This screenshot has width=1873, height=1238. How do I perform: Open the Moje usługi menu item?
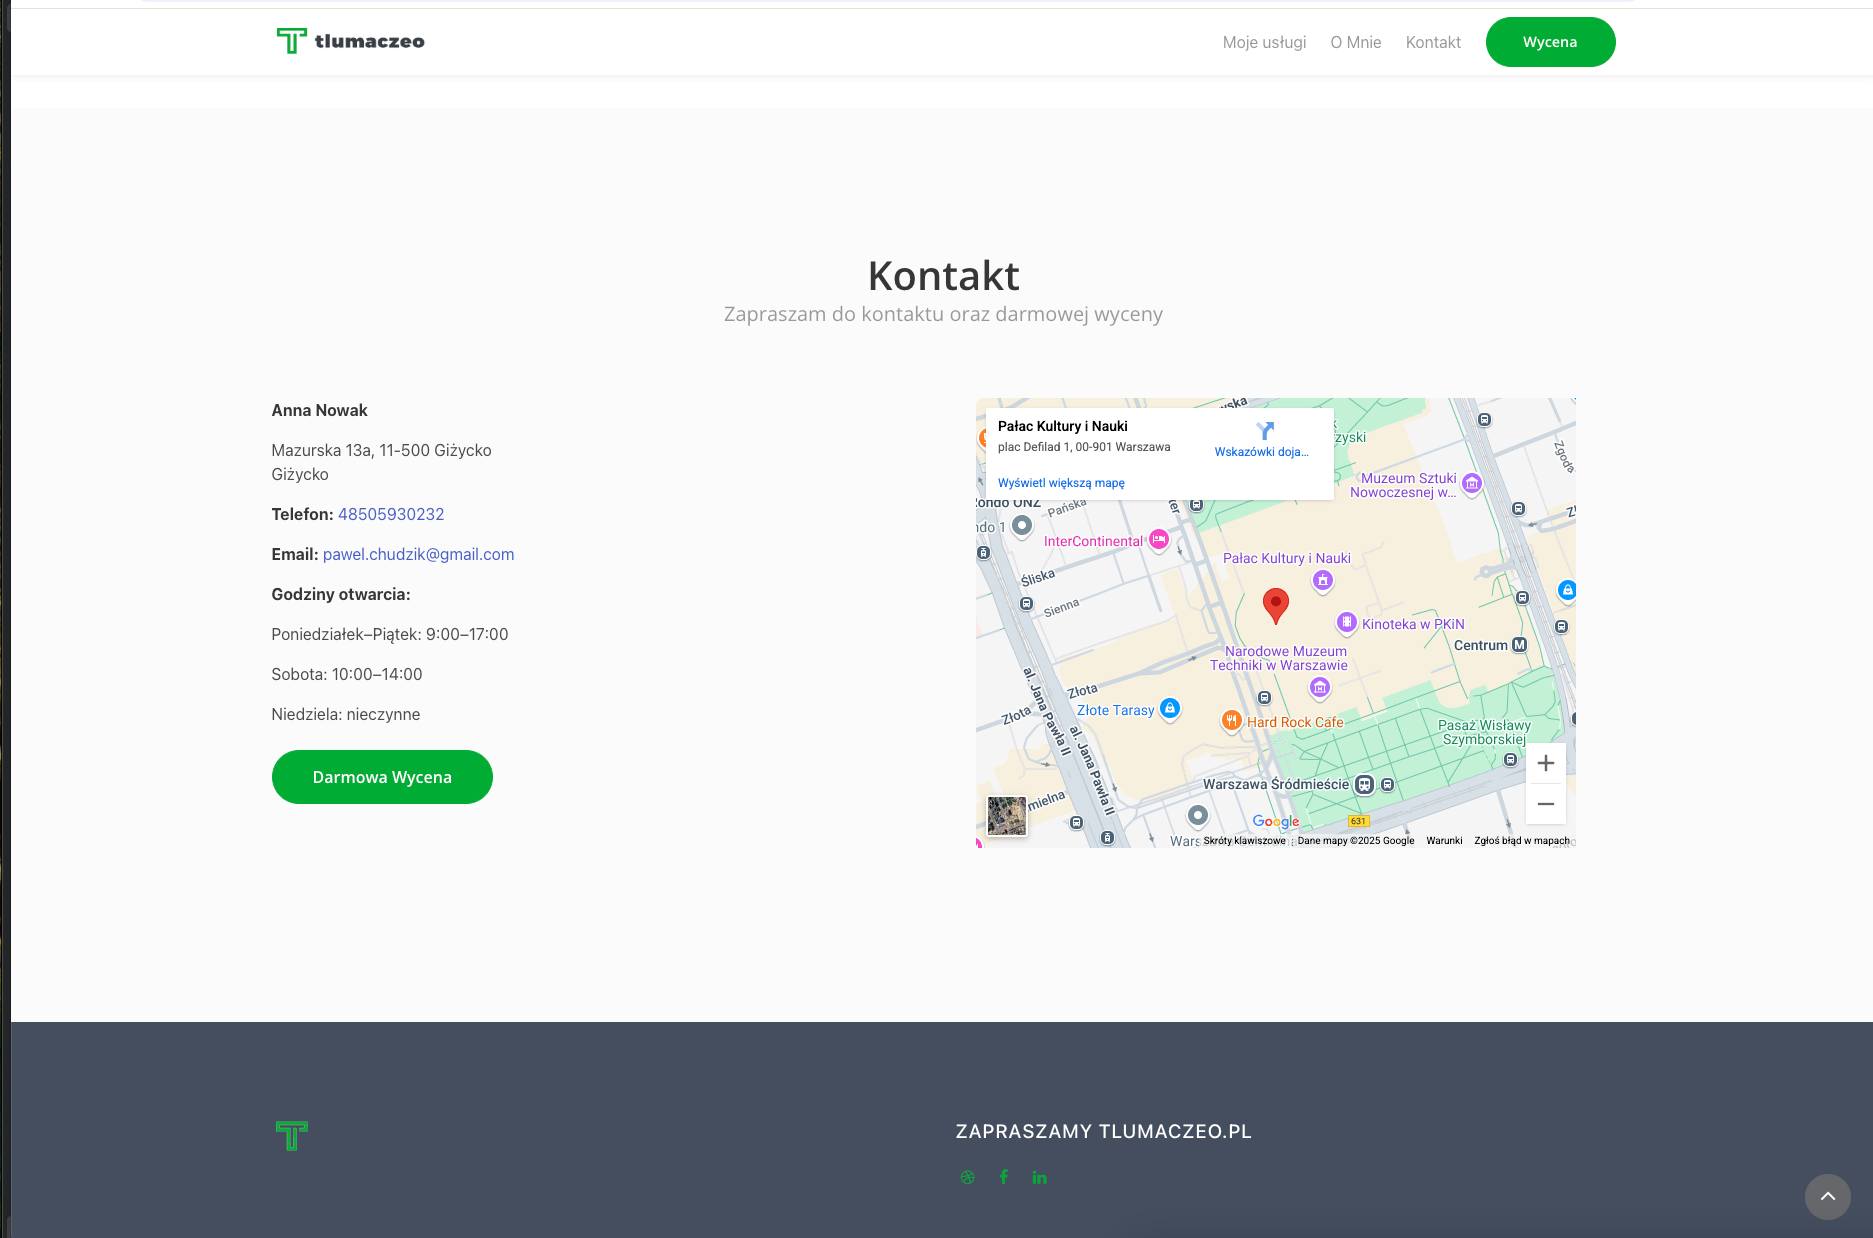point(1264,42)
